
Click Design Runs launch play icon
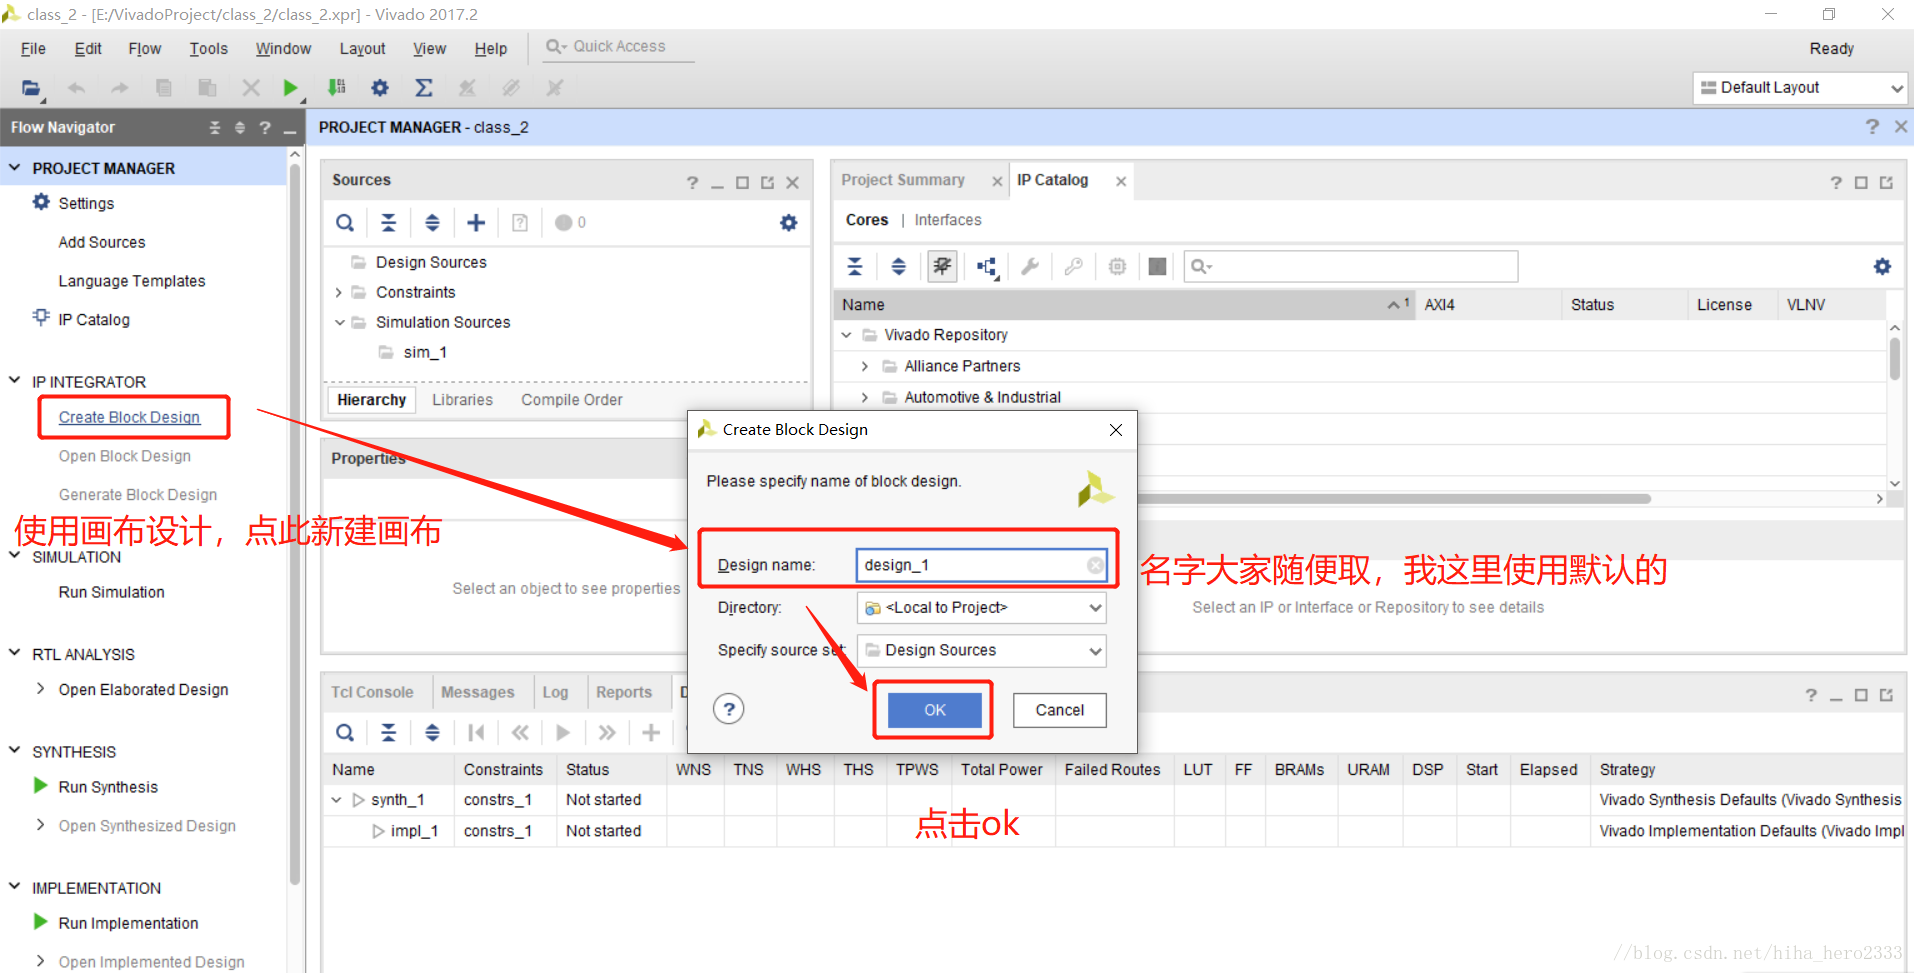click(563, 733)
